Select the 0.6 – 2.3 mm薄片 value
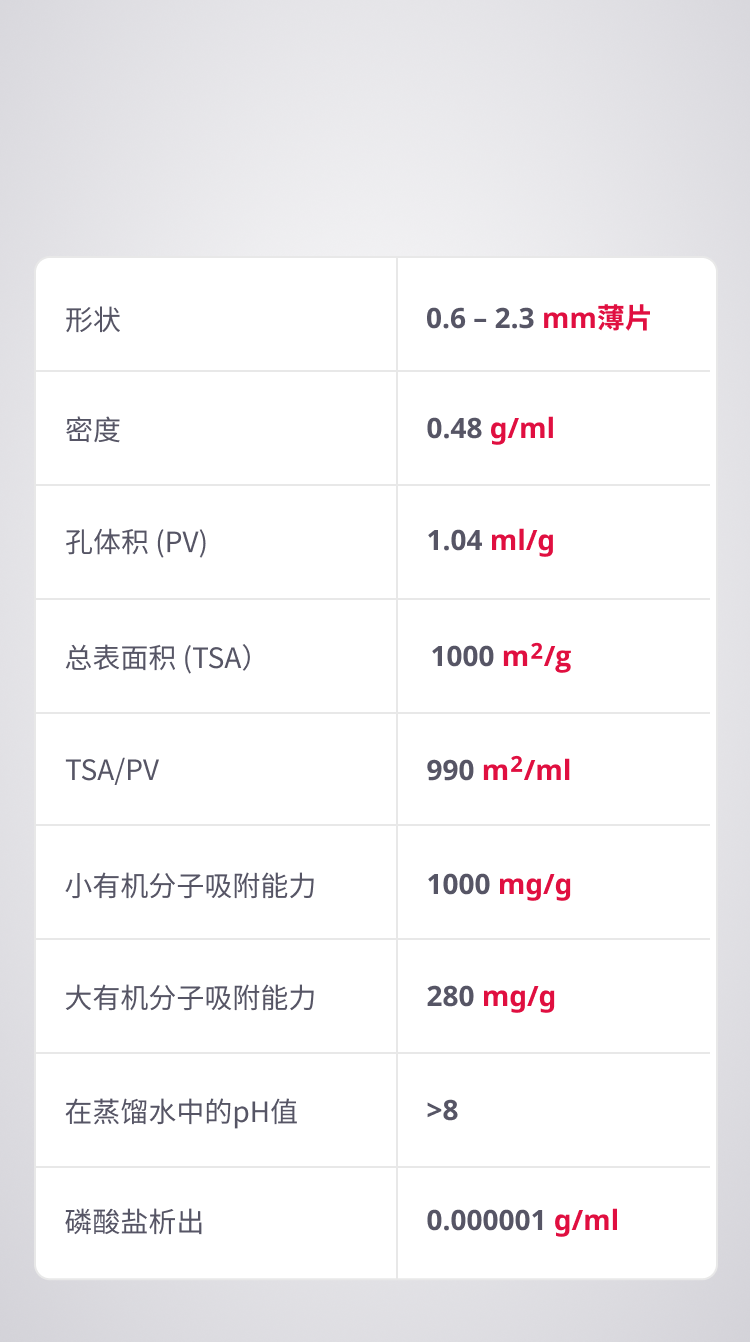Viewport: 750px width, 1342px height. [538, 319]
